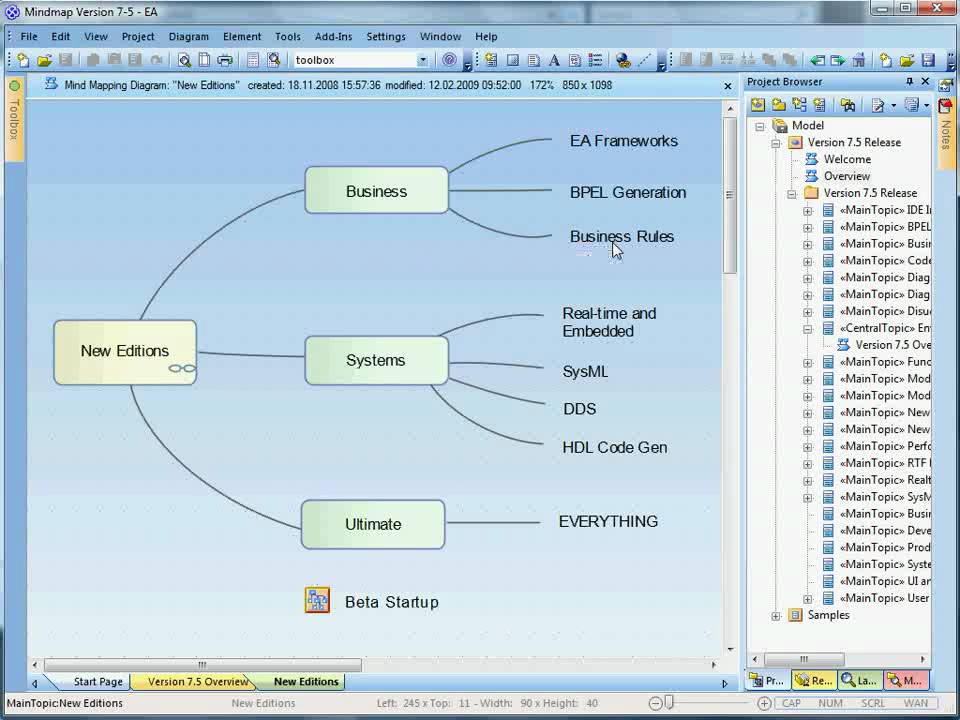
Task: Click the Open Project folder icon
Action: click(x=44, y=60)
